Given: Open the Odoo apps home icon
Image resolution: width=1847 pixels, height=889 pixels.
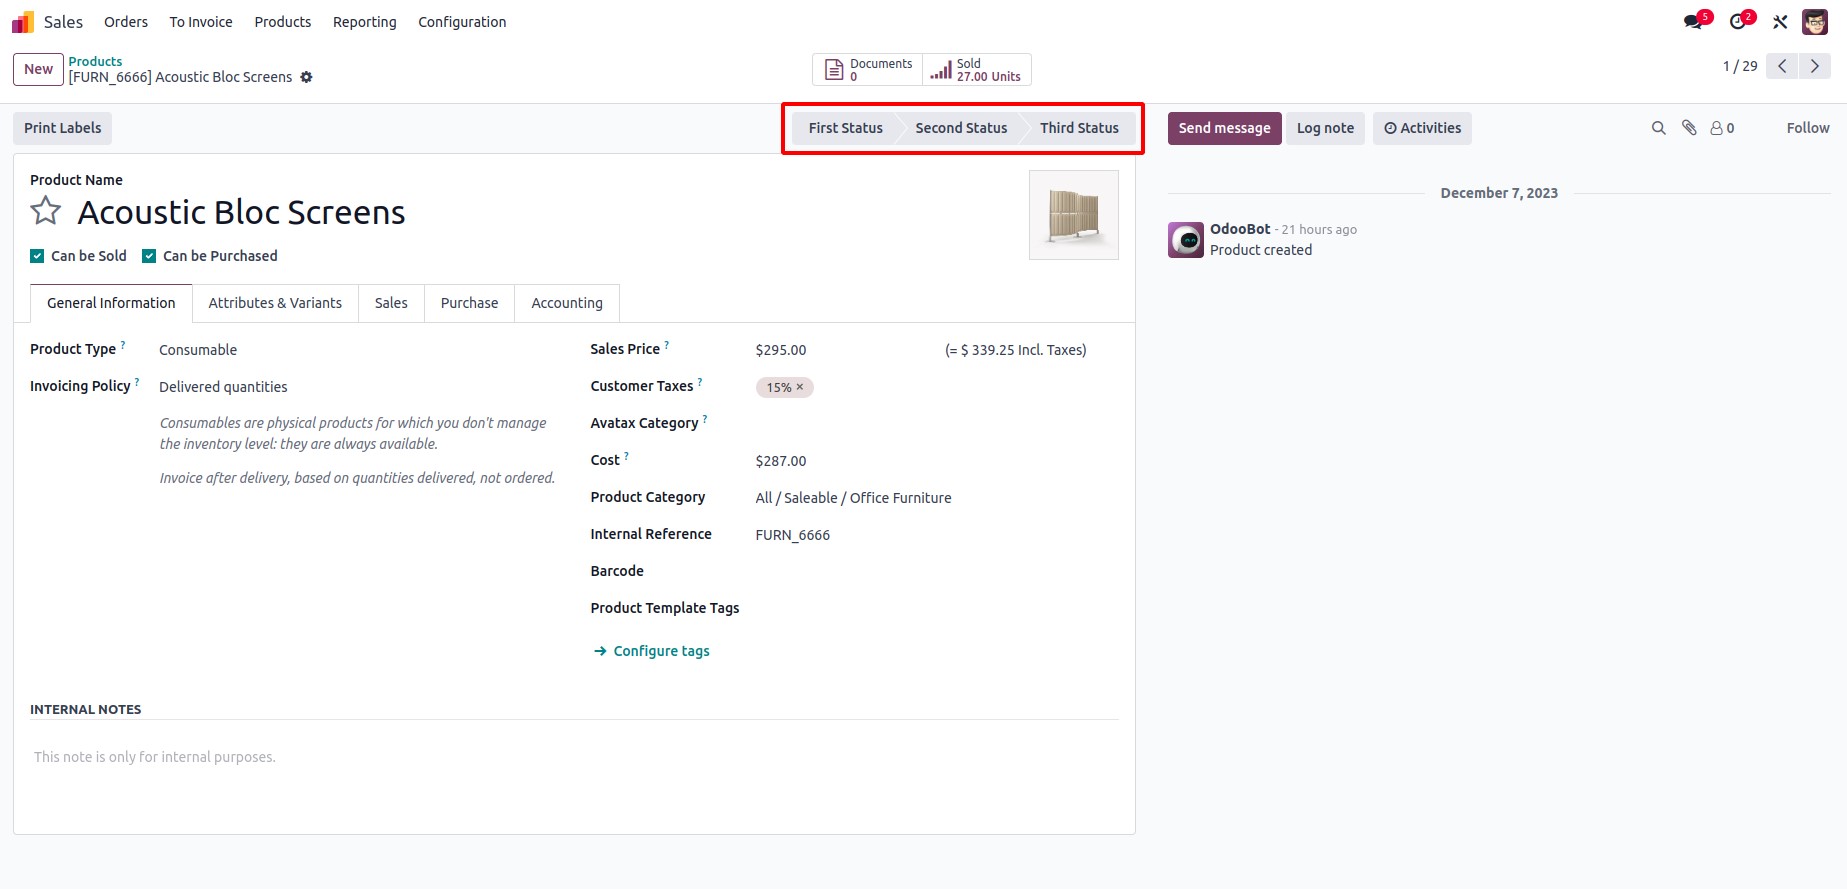Looking at the screenshot, I should pos(22,22).
